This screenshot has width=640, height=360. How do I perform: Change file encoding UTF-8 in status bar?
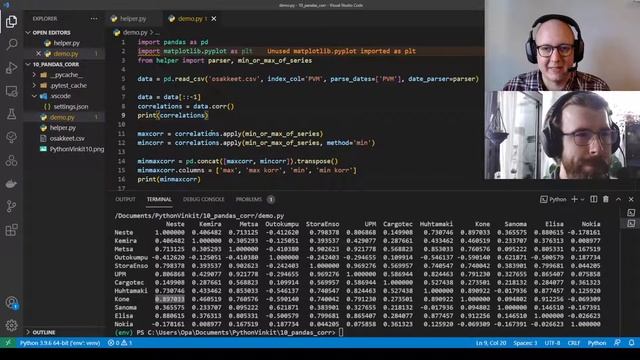552,343
